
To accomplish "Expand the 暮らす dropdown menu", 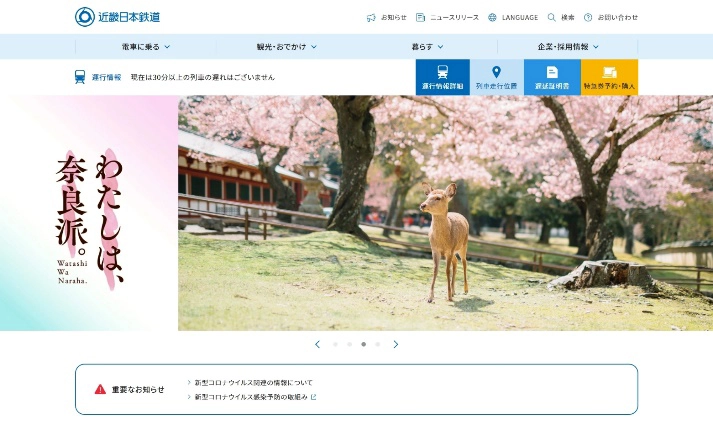I will (427, 46).
